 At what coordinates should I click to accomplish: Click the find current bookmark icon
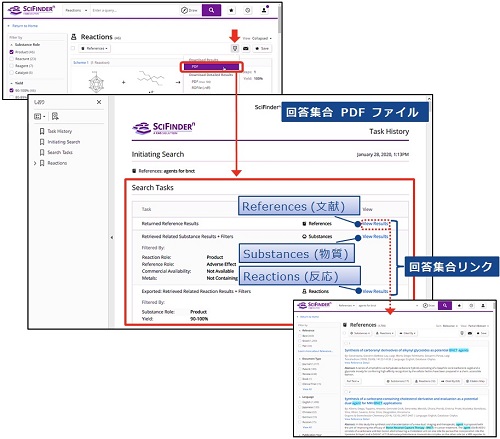coord(55,116)
